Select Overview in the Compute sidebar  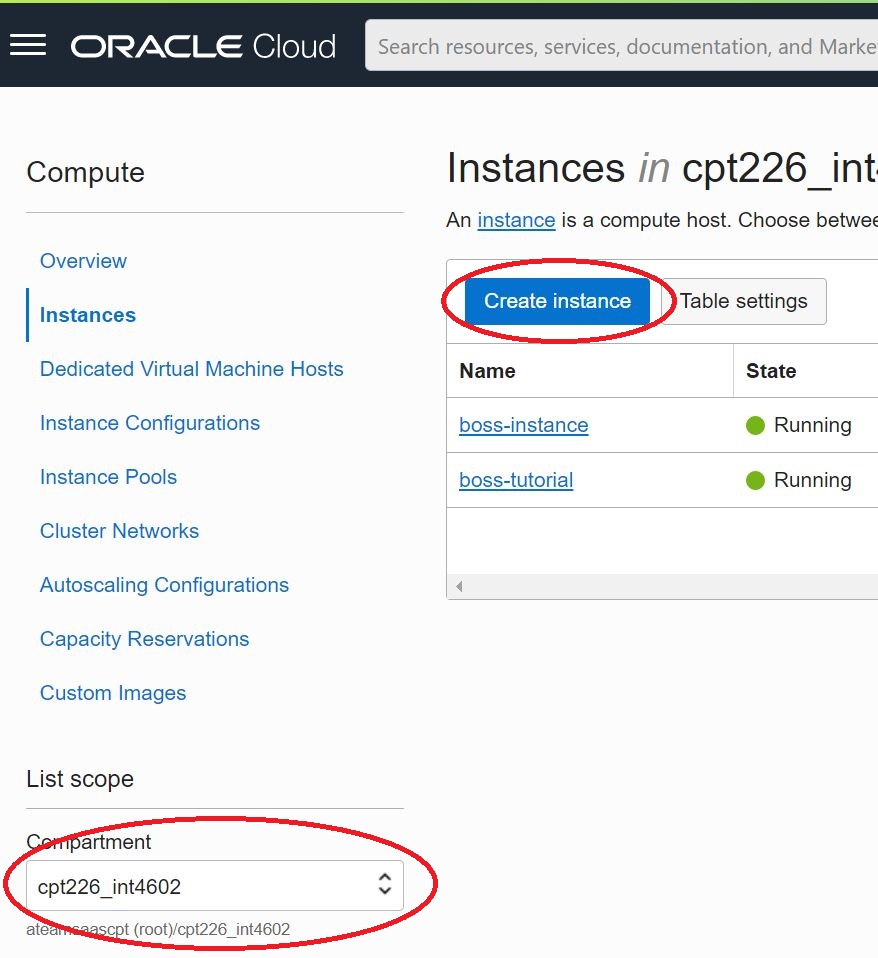(83, 261)
